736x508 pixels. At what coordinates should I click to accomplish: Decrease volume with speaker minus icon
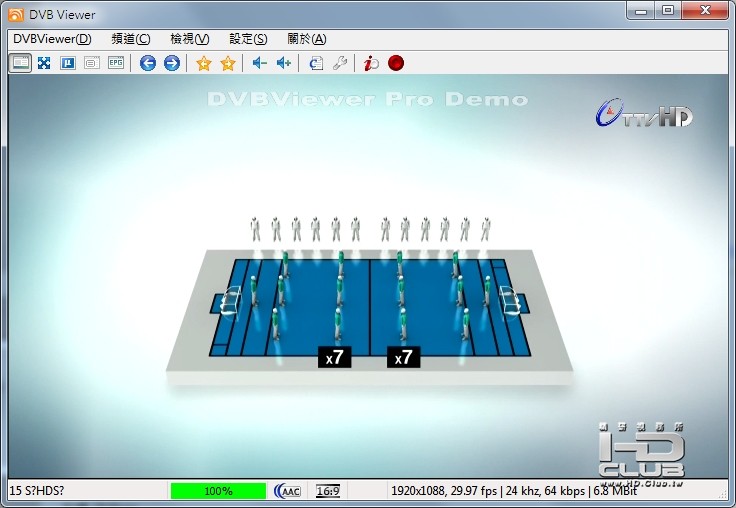[x=260, y=63]
